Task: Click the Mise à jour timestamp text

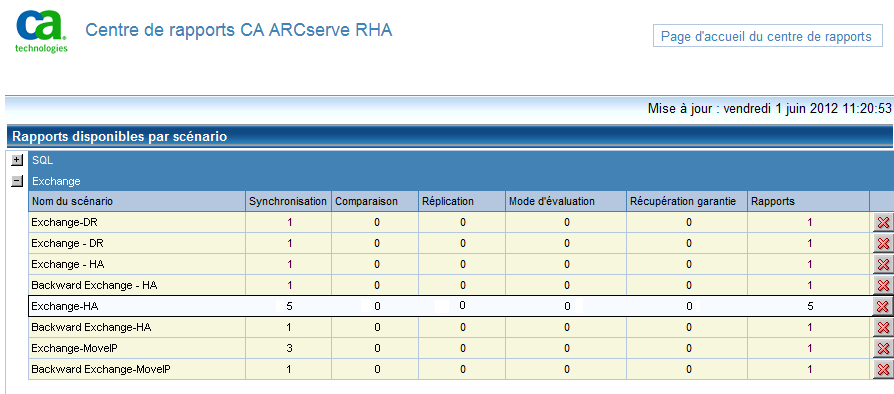Action: click(x=770, y=108)
